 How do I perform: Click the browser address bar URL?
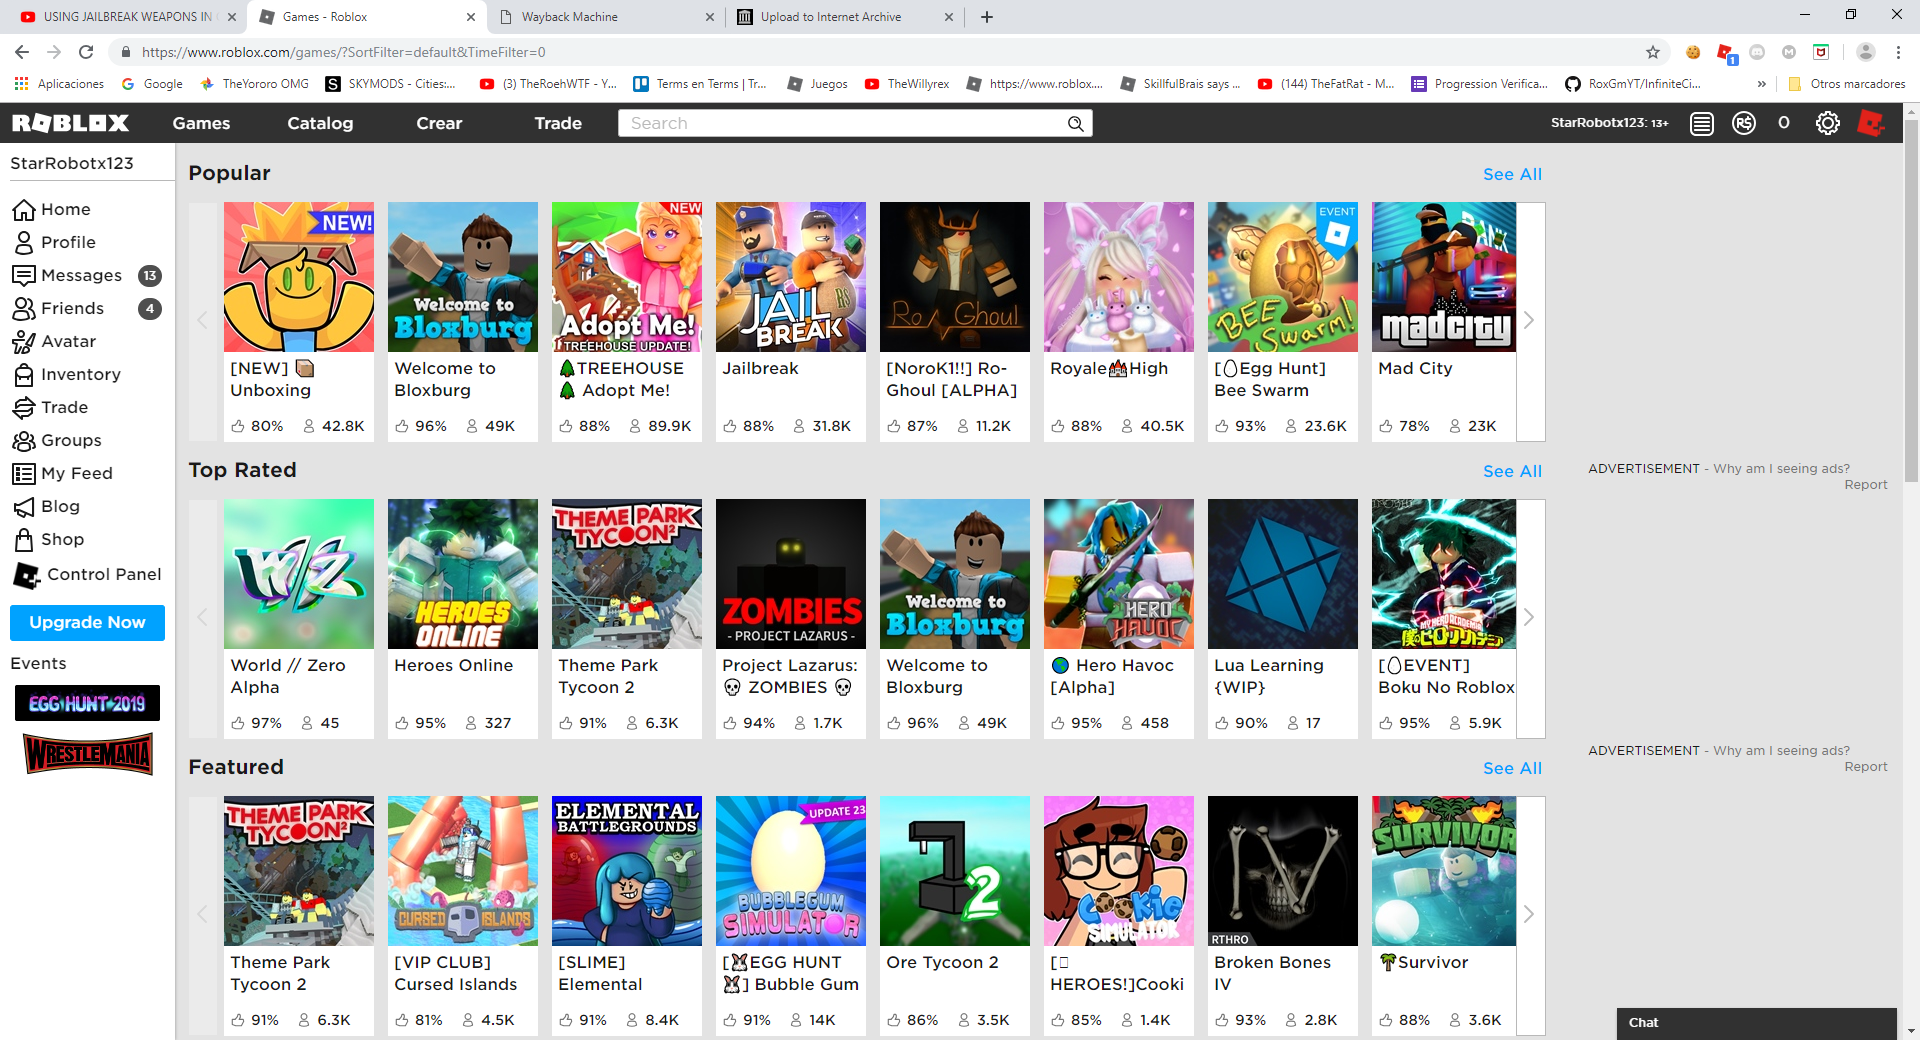[x=344, y=52]
